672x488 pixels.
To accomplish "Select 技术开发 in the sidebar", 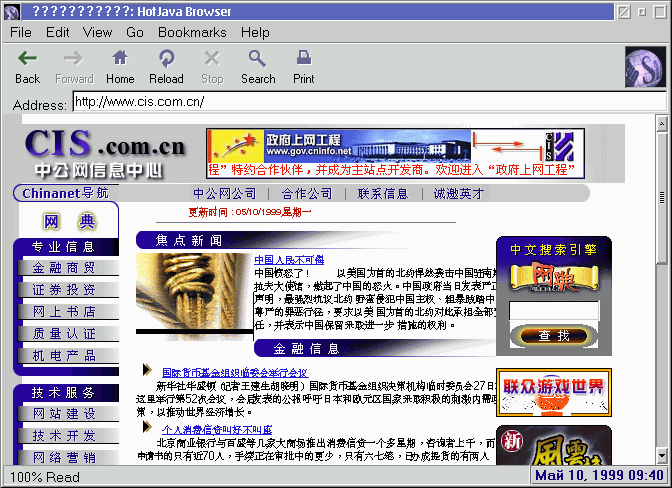I will (x=68, y=436).
